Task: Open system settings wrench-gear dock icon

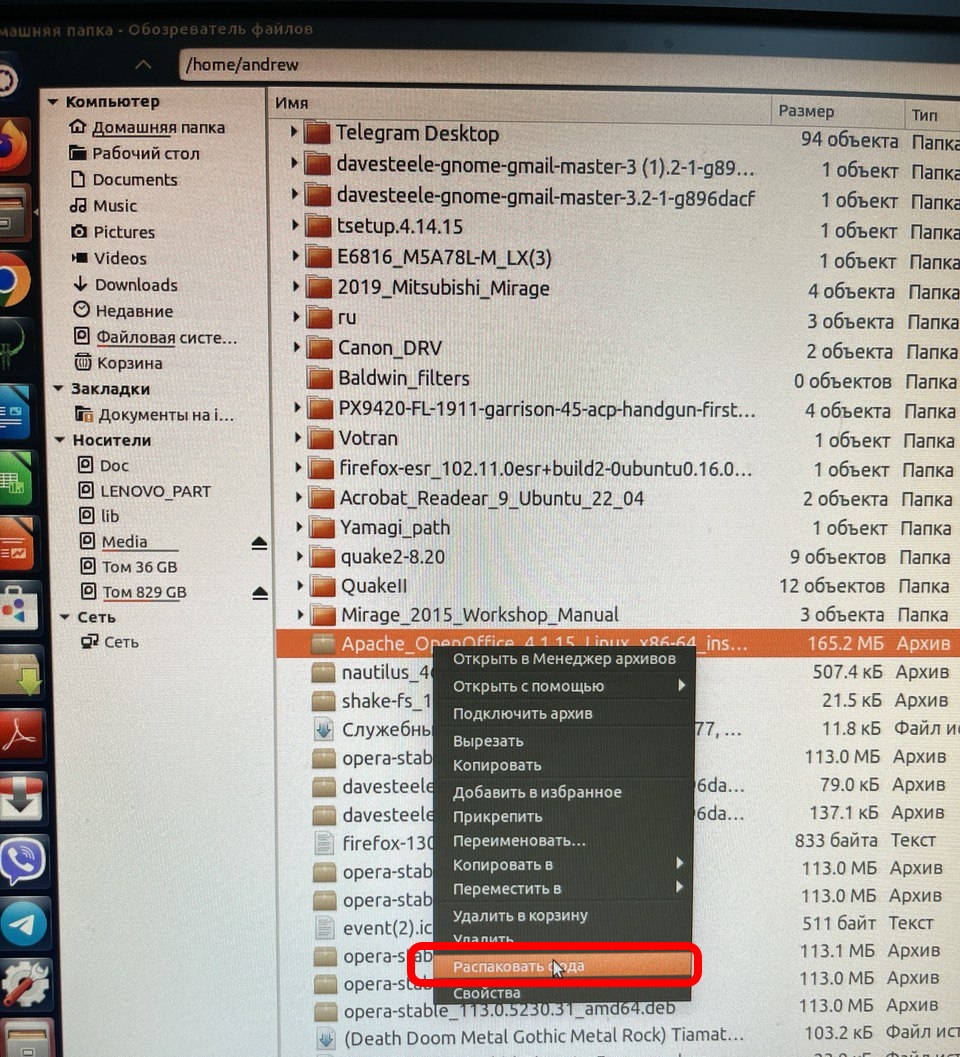Action: click(x=25, y=985)
